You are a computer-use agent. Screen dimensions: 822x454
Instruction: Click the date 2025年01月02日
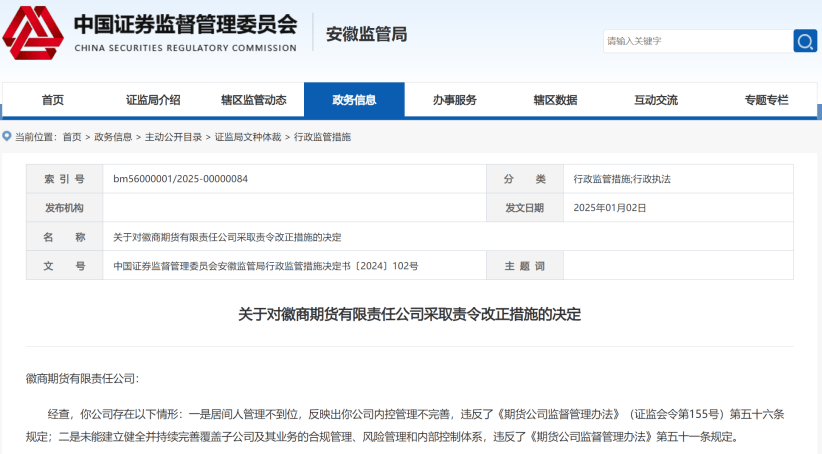pyautogui.click(x=609, y=208)
